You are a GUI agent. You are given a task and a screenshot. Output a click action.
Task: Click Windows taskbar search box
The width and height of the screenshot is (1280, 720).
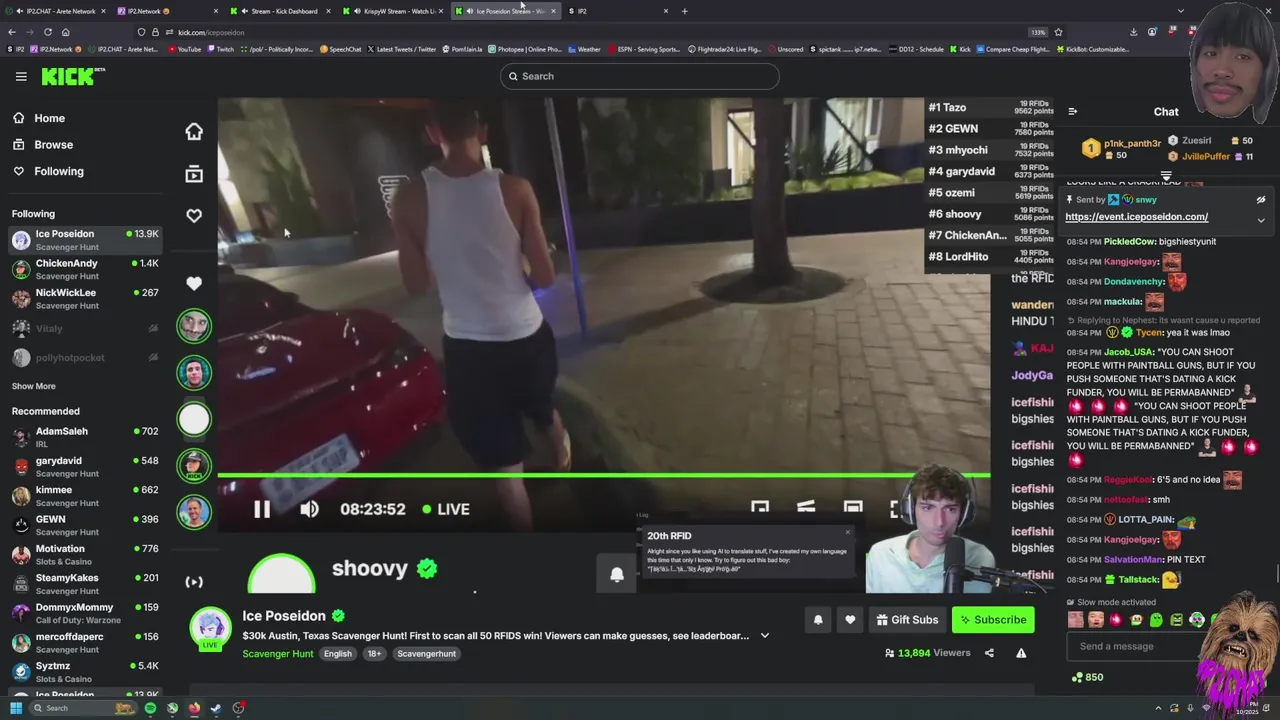82,708
